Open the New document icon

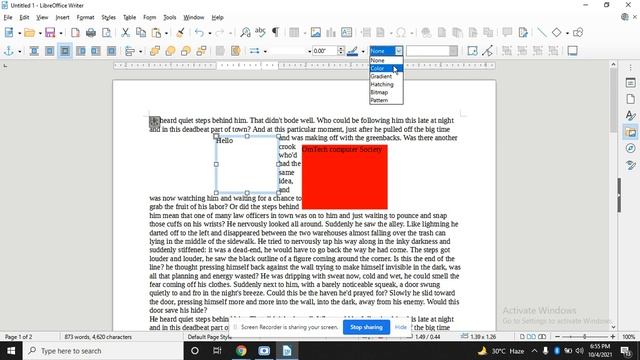coord(9,33)
